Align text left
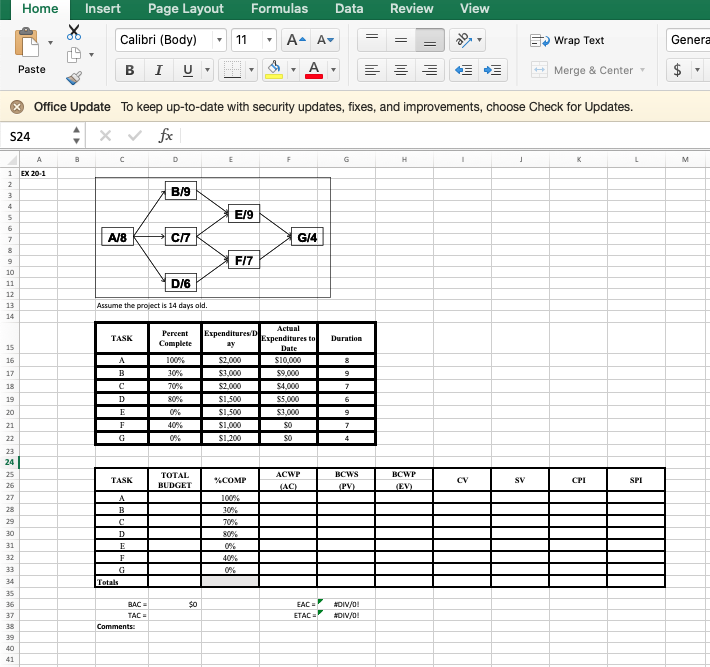The height and width of the screenshot is (667, 710). 372,70
